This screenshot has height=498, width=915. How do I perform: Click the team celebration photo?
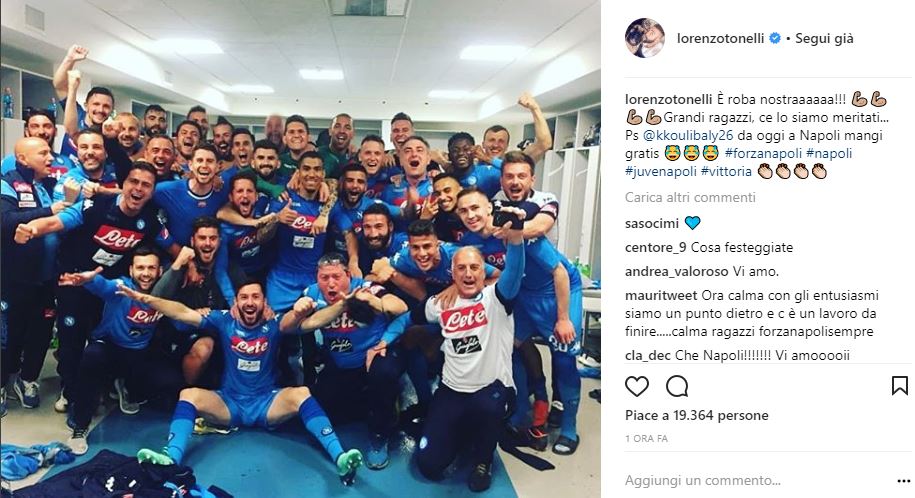[x=301, y=249]
